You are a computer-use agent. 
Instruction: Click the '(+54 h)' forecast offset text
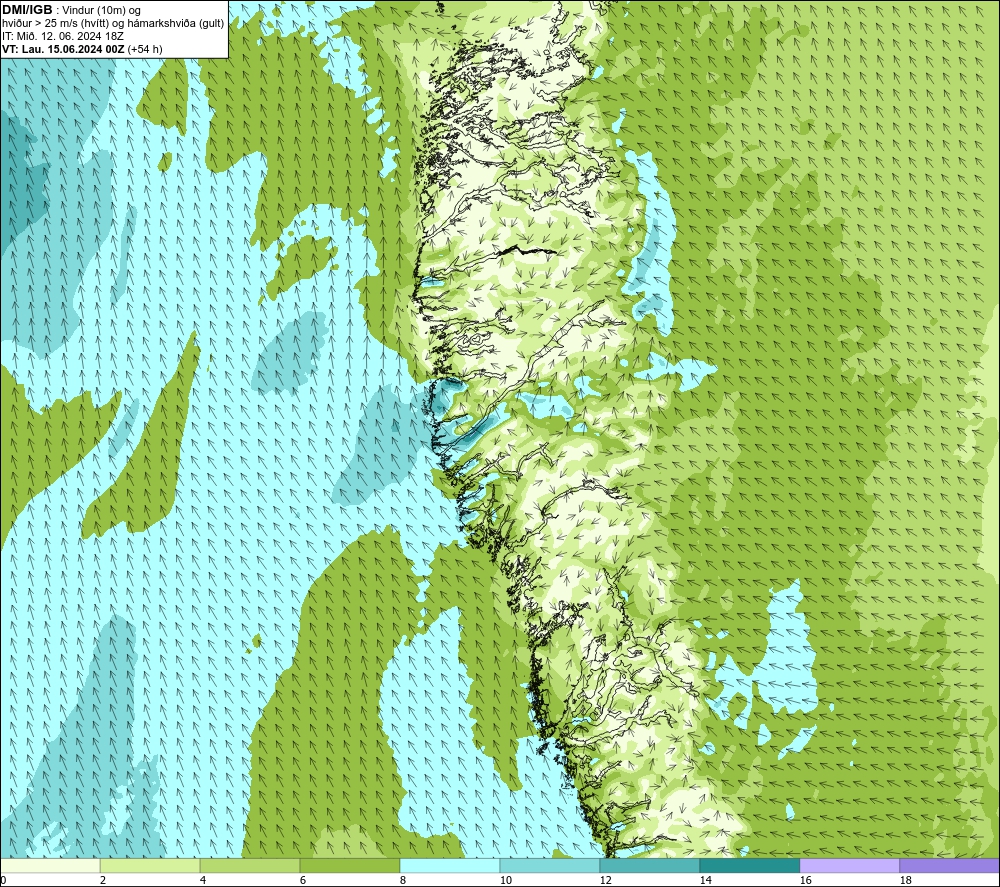click(x=145, y=49)
